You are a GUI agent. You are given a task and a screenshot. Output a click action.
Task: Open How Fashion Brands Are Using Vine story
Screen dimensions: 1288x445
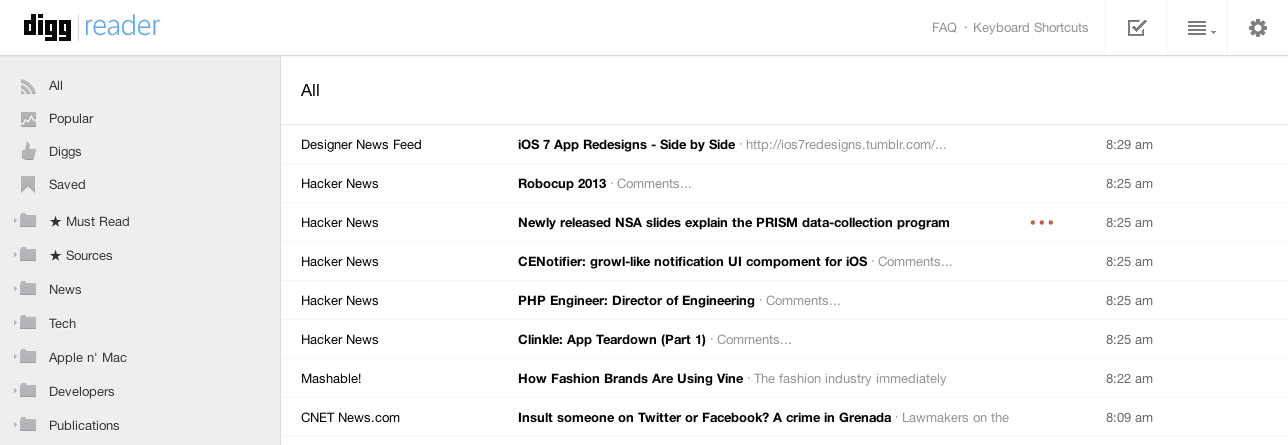pyautogui.click(x=630, y=379)
